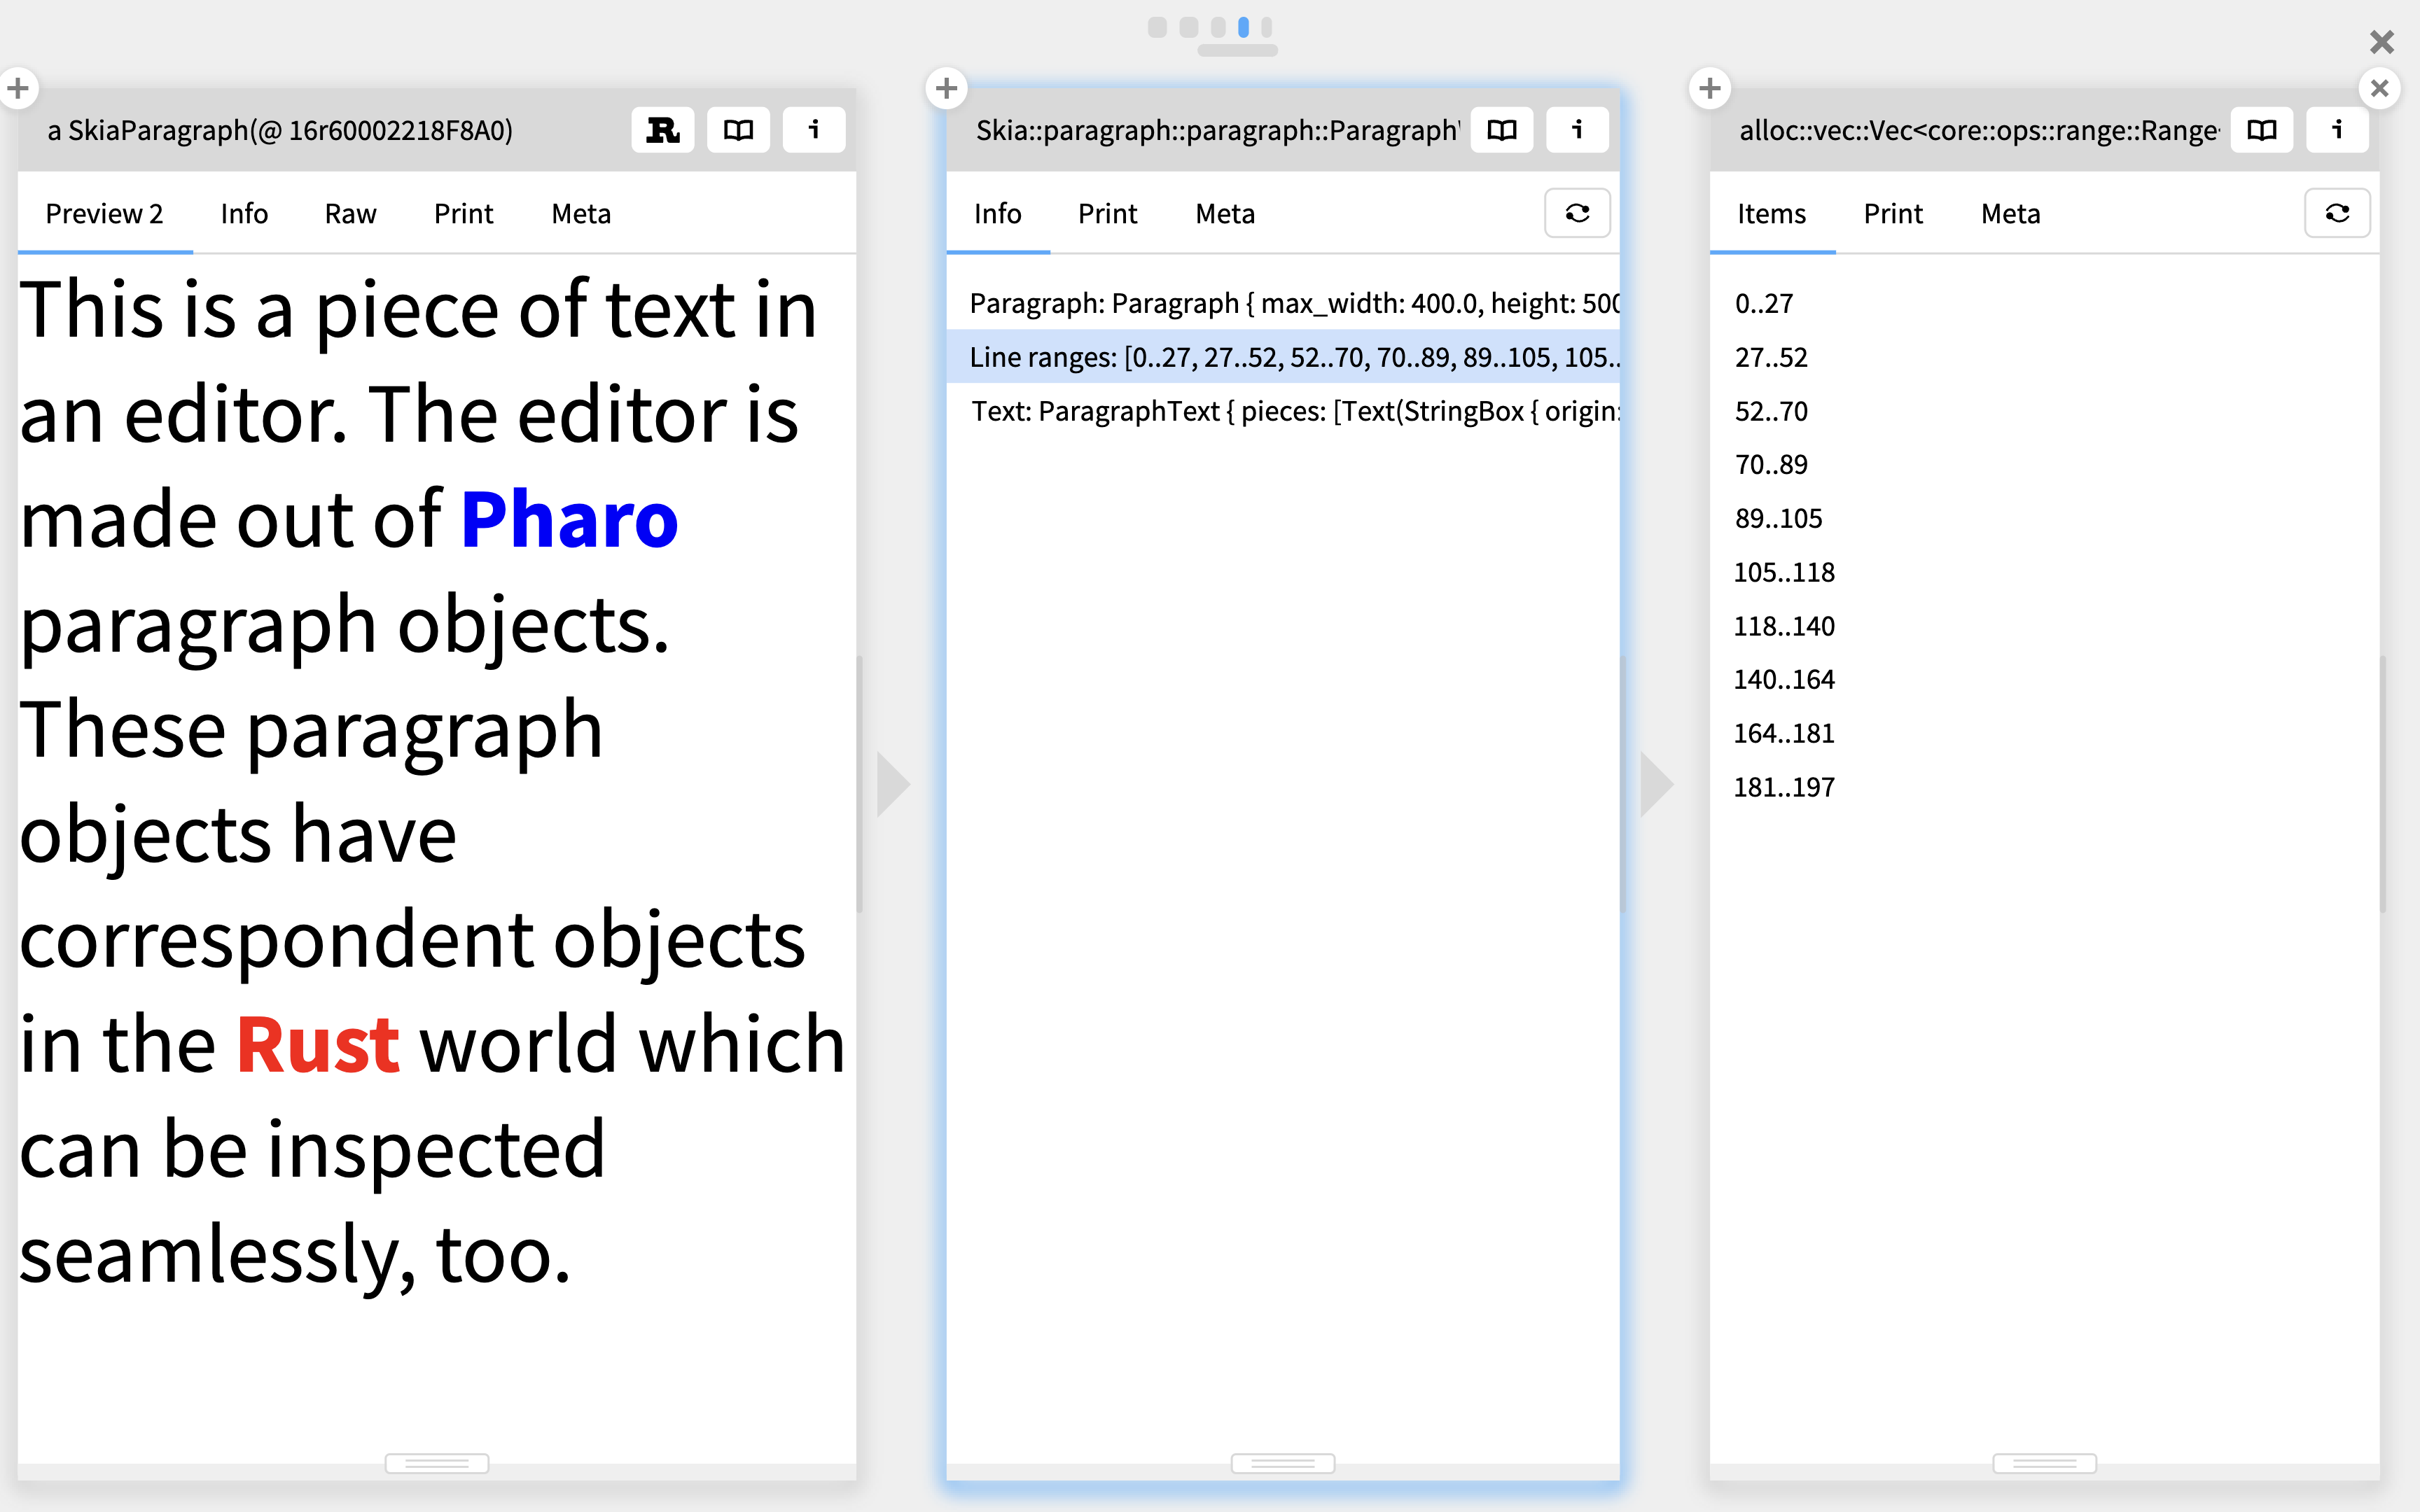The width and height of the screenshot is (2420, 1512).
Task: Click the bottom resize handle of SkiaParagraph pane
Action: coord(437,1463)
